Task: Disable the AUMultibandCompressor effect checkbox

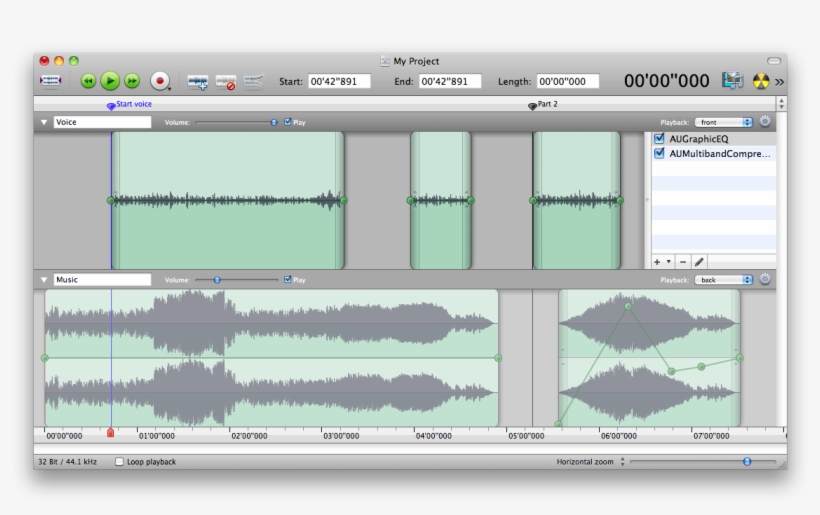Action: [x=659, y=153]
